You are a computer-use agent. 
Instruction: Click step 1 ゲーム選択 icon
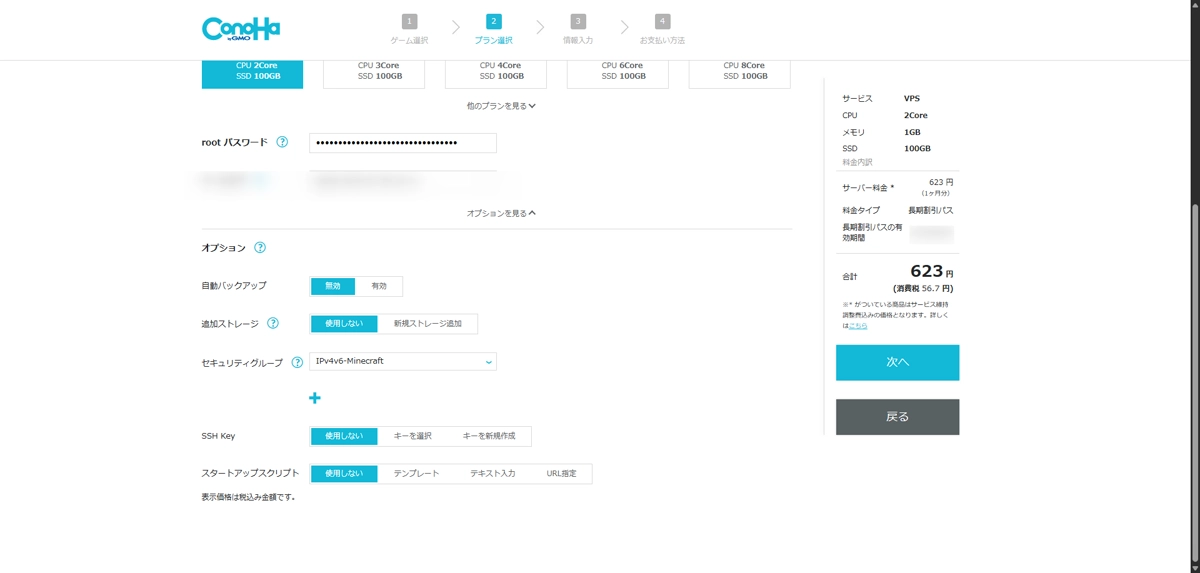coord(409,21)
